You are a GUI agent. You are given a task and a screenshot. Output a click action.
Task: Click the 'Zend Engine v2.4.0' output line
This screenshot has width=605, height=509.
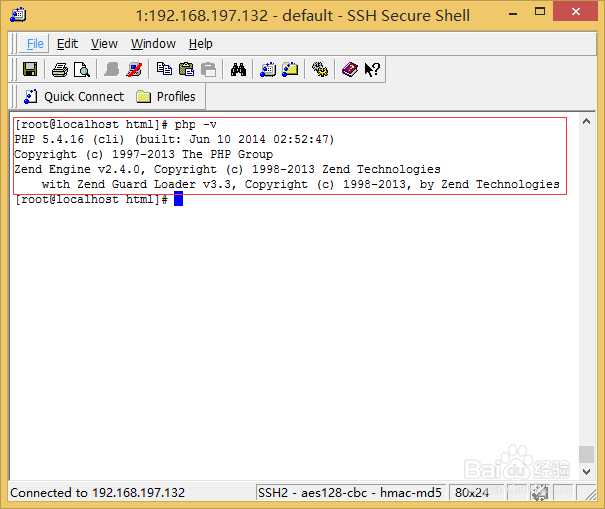(227, 169)
